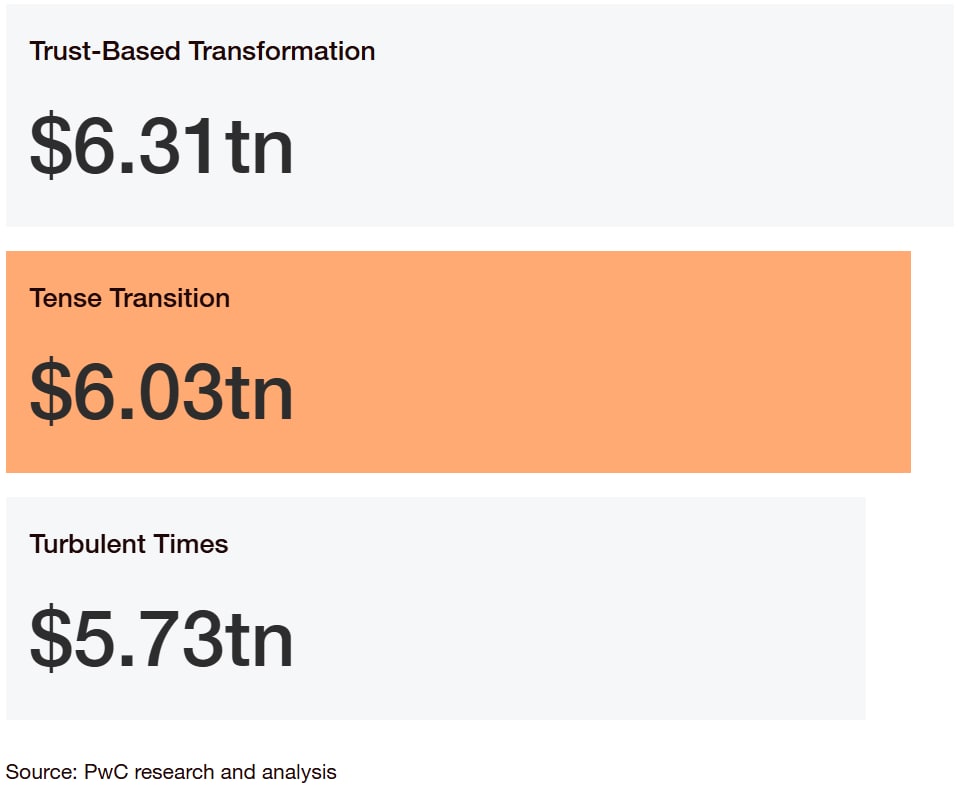Click the dollar sign in $6.31tn
Screen dimensions: 961x805
point(51,146)
